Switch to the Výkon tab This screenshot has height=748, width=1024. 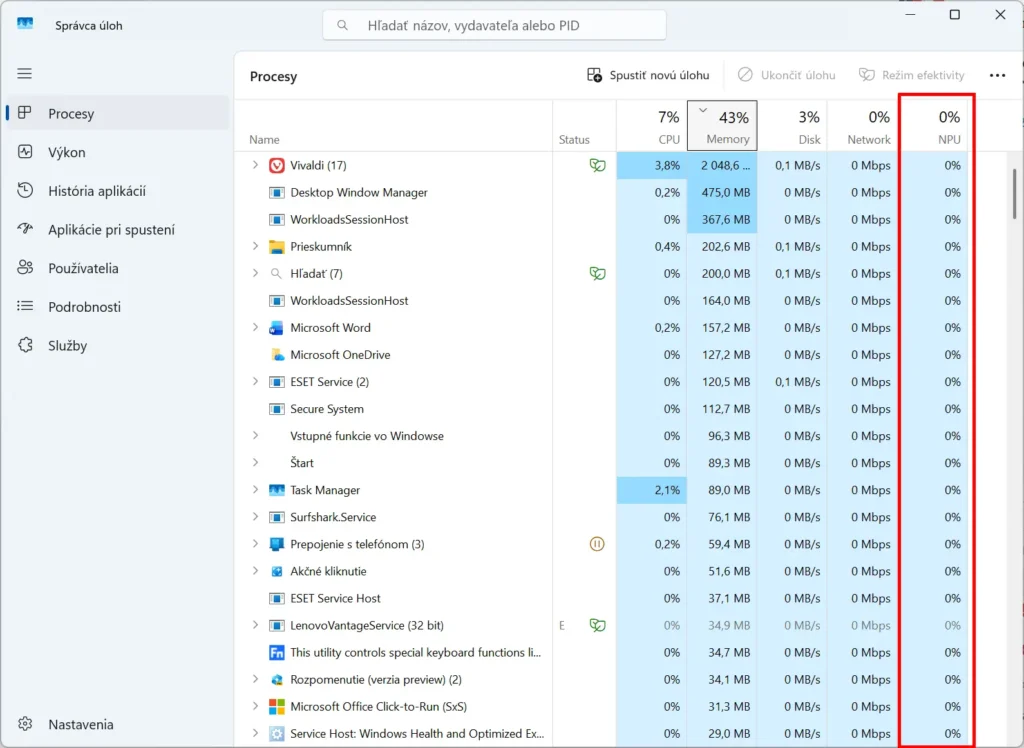tap(118, 152)
